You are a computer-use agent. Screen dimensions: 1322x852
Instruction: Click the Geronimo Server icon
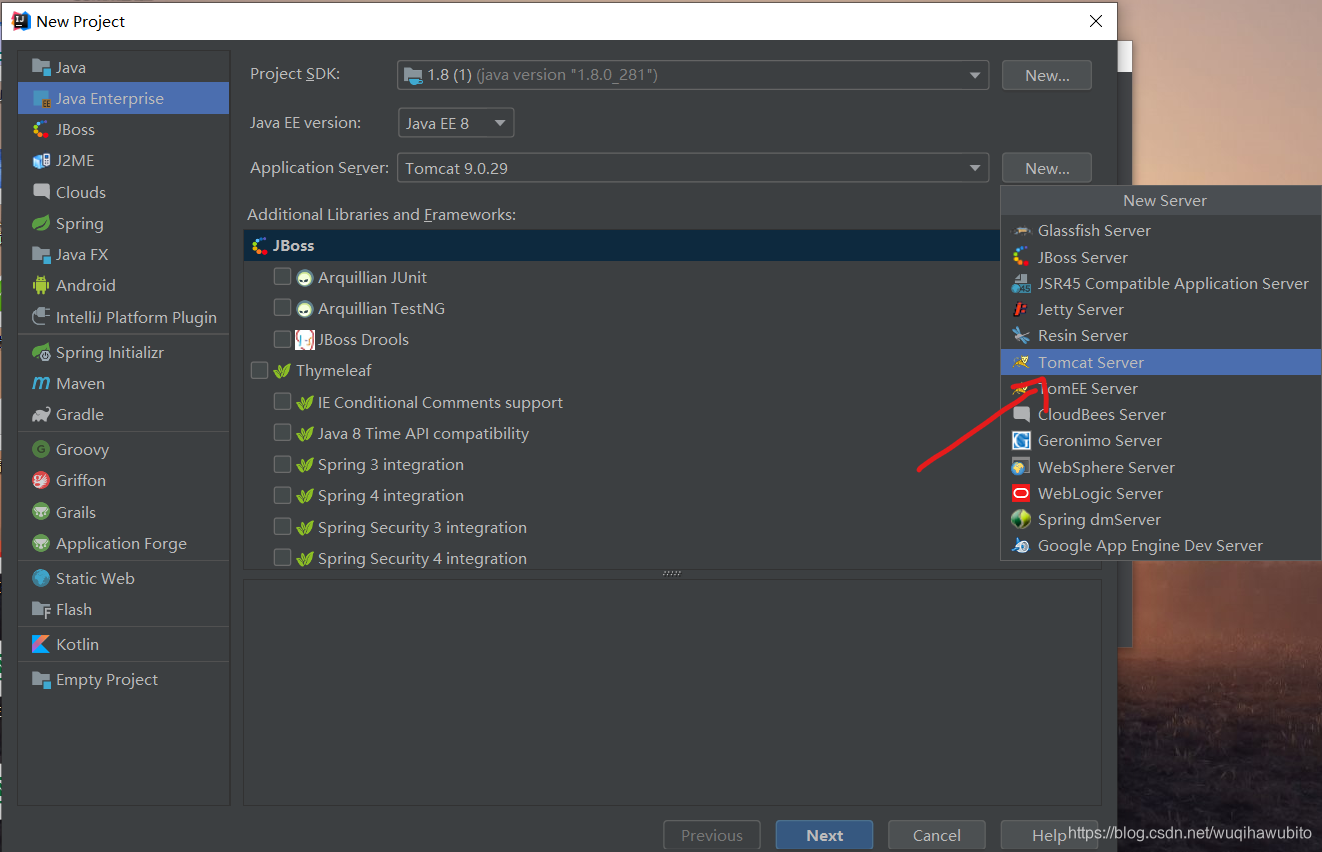click(1021, 440)
